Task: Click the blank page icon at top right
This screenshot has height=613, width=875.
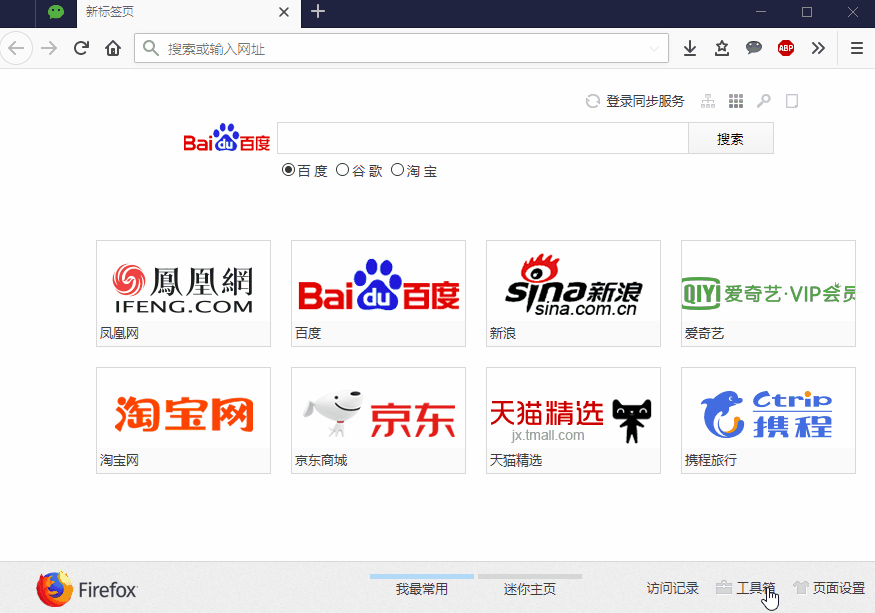Action: click(x=791, y=101)
